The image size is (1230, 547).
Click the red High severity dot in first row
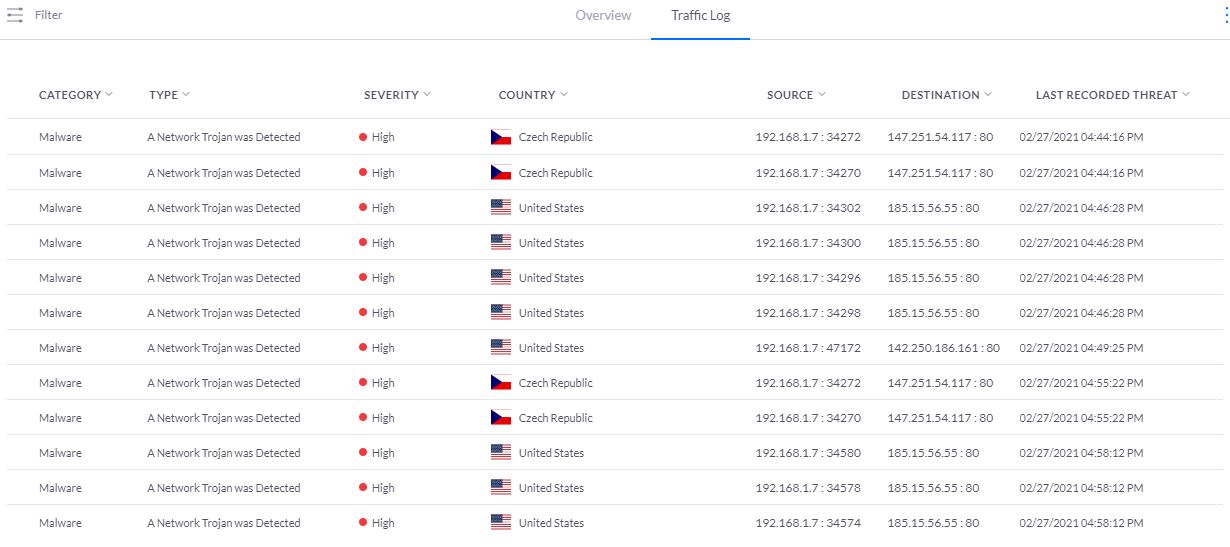pos(363,137)
